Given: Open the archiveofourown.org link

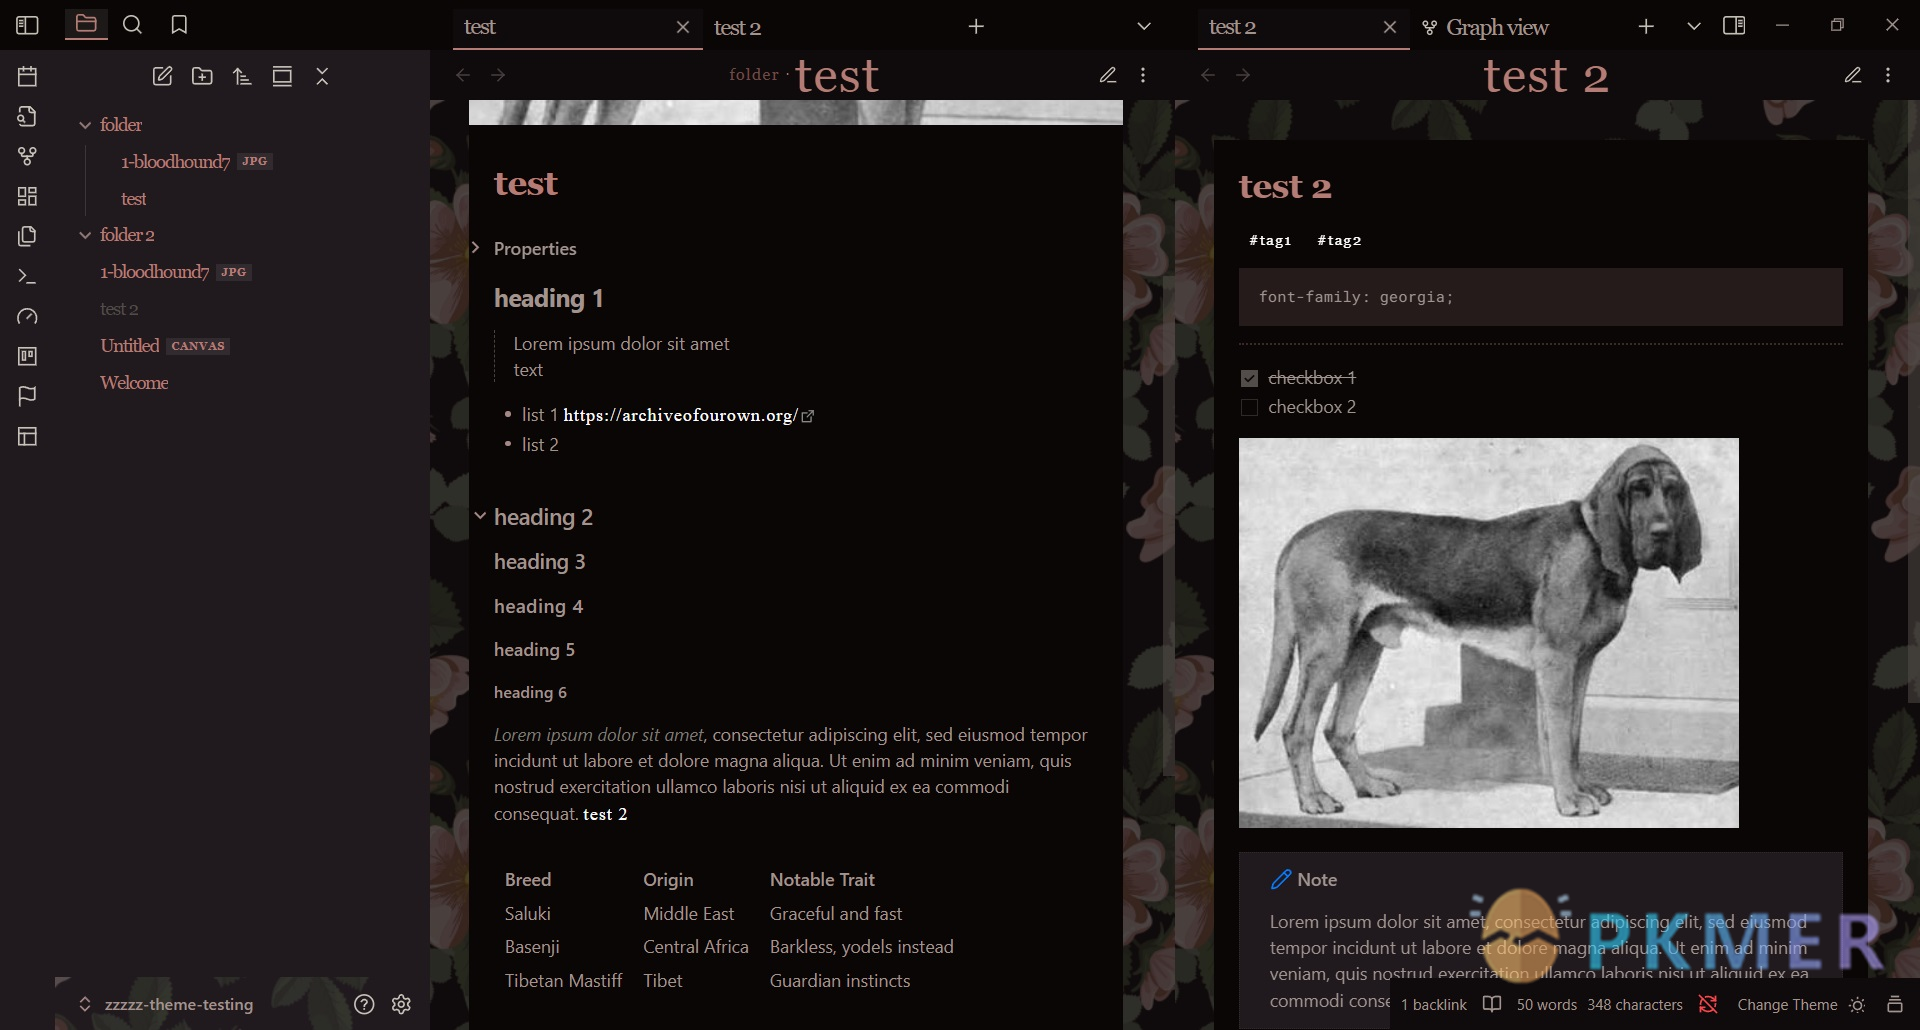Looking at the screenshot, I should click(x=680, y=415).
